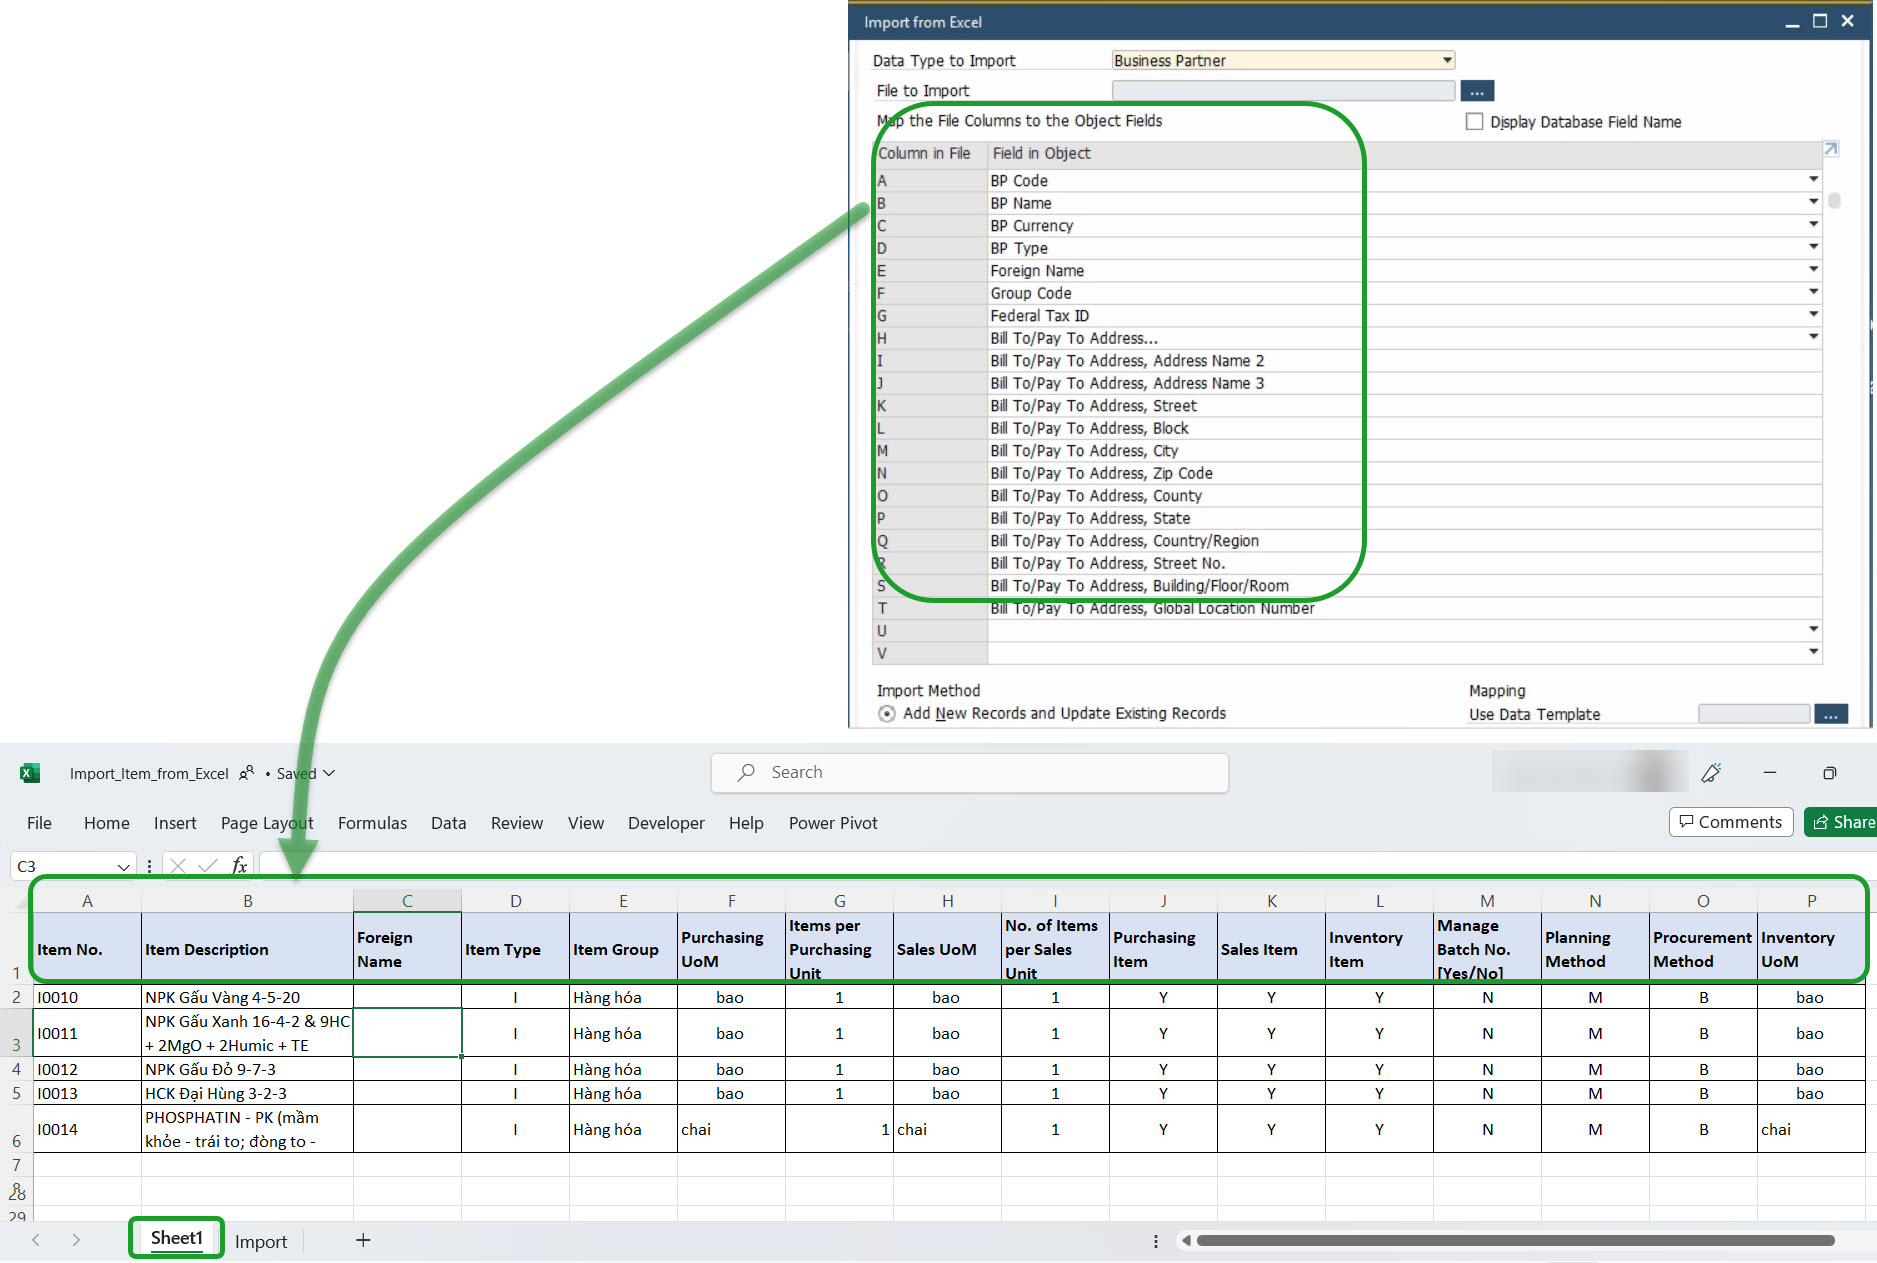Viewport: 1877px width, 1263px height.
Task: Click the Help ribbon tab
Action: click(x=746, y=823)
